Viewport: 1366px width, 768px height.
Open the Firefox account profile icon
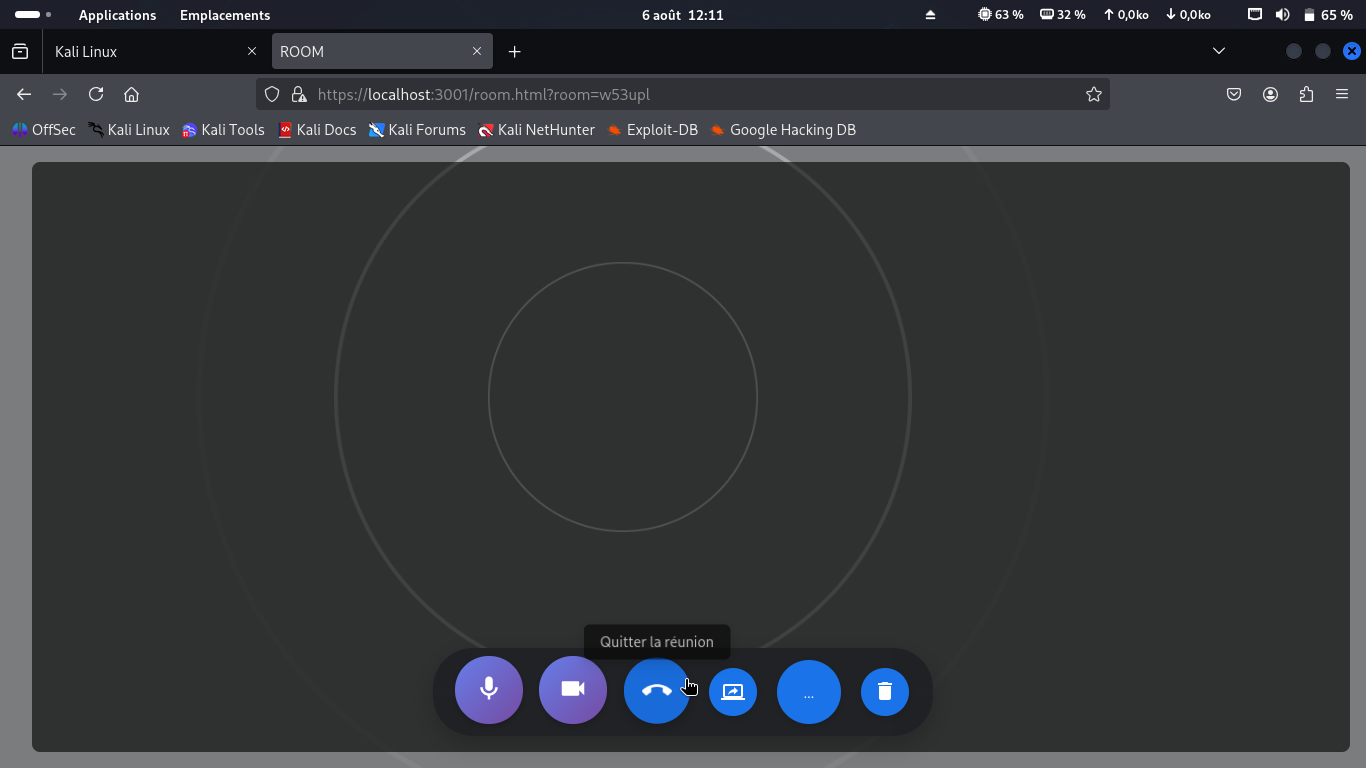1270,94
